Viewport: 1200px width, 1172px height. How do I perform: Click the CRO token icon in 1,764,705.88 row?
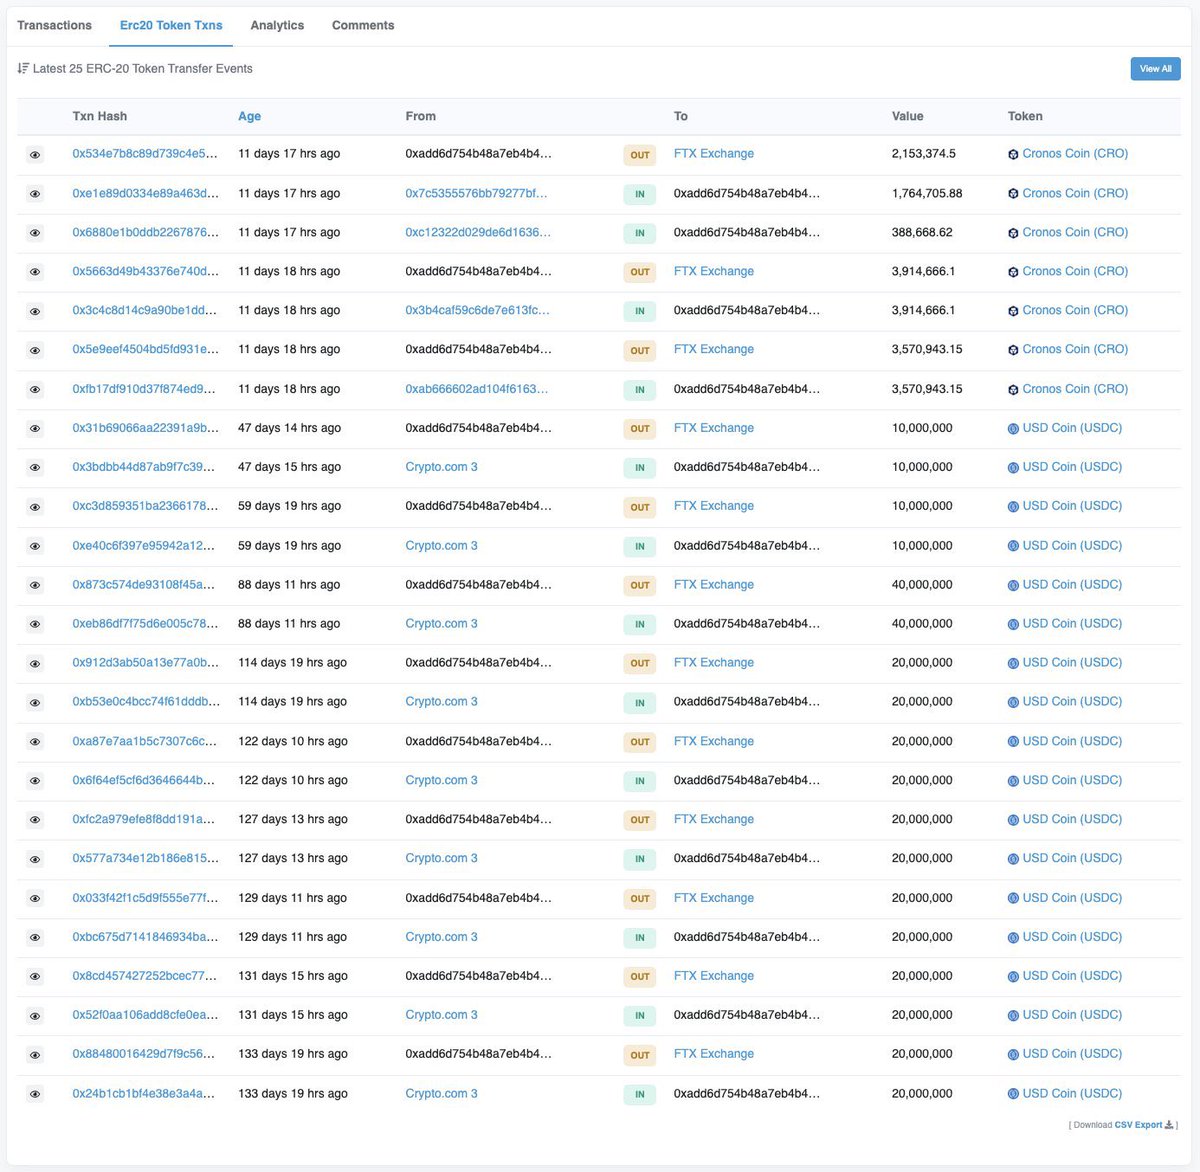[x=1013, y=194]
